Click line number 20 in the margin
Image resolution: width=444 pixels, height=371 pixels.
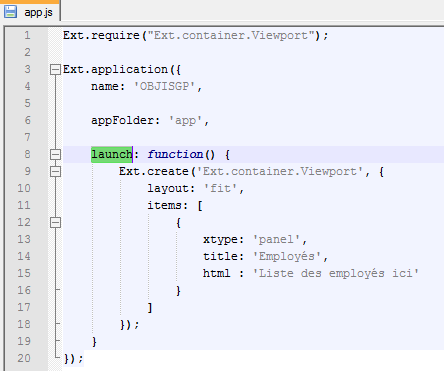point(24,358)
